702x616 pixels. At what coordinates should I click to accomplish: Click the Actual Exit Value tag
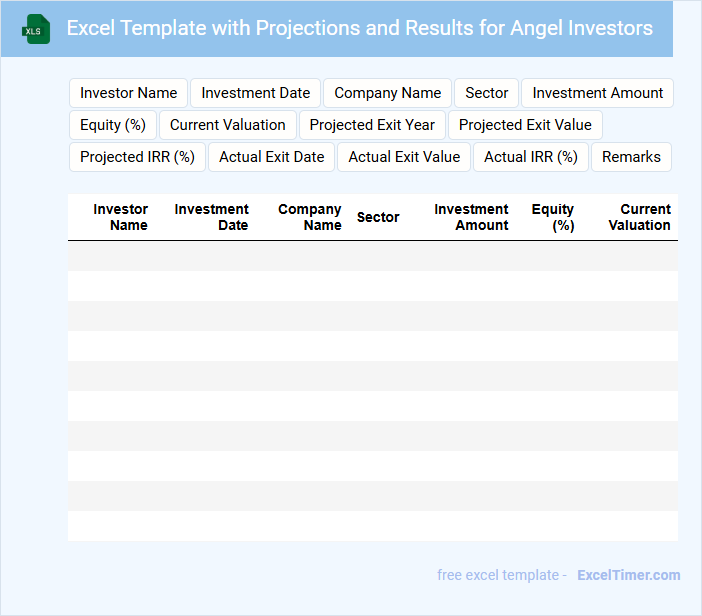pyautogui.click(x=404, y=157)
